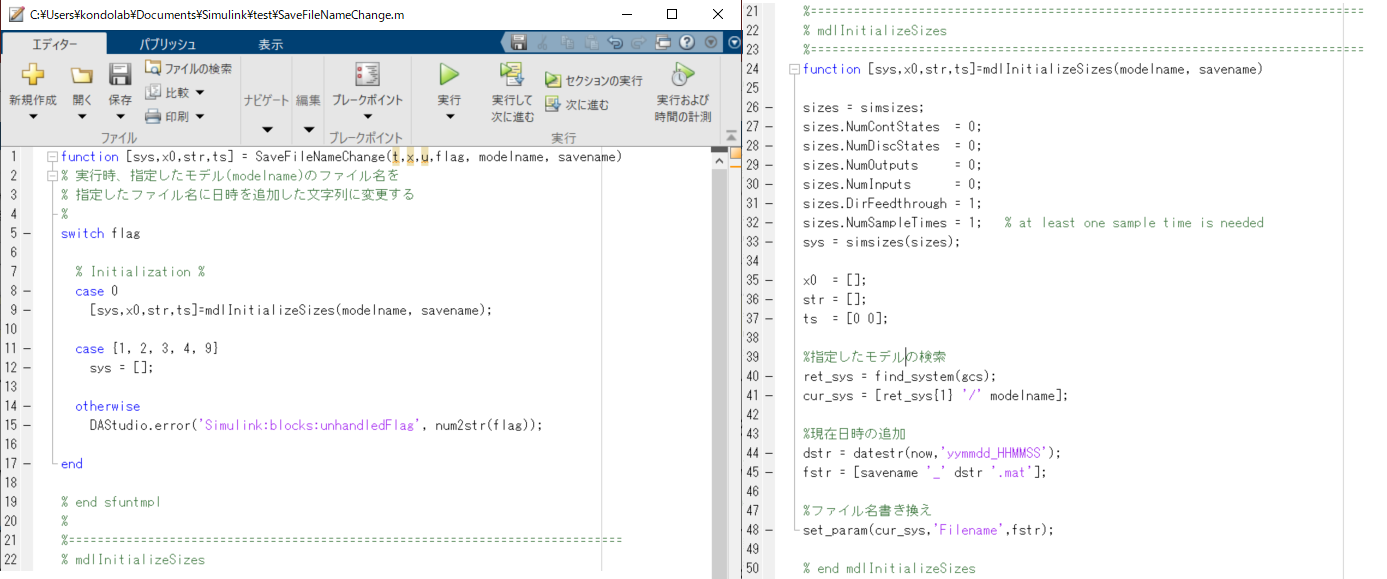
Task: Click 'ts = [0 0];' on line 37
Action: coord(845,319)
